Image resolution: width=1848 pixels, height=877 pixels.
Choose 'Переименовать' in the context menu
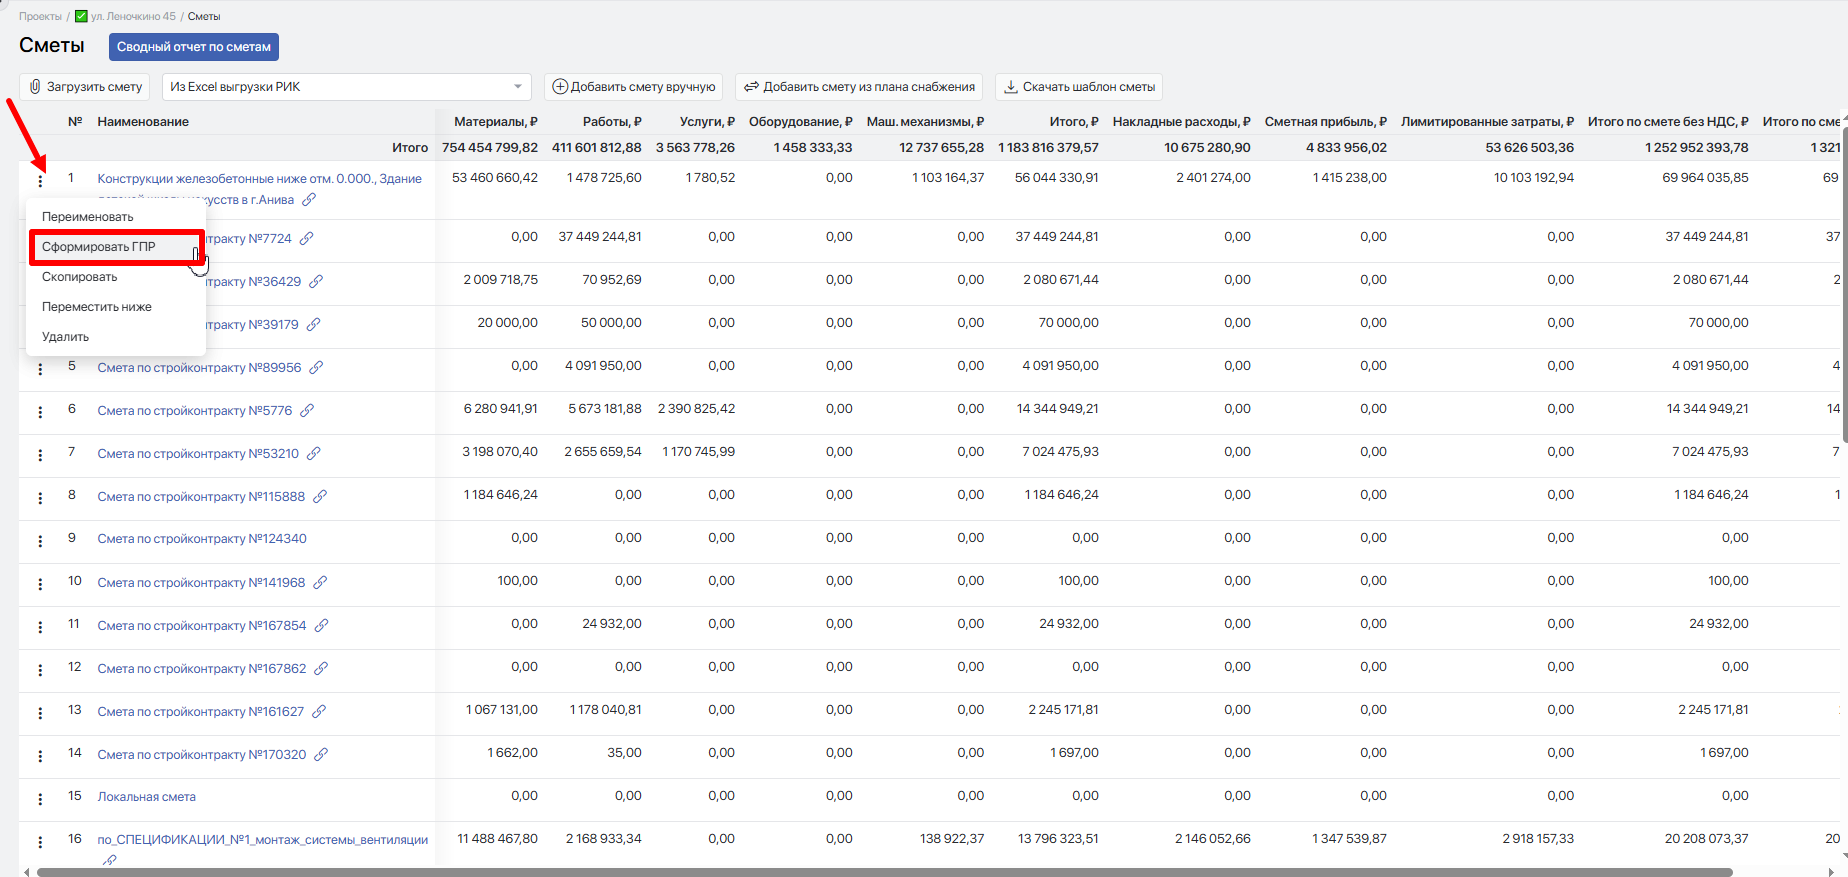(x=88, y=217)
